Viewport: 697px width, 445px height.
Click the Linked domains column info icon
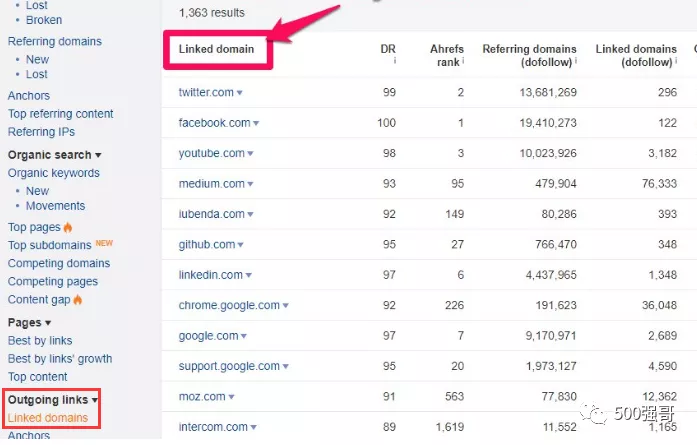click(678, 62)
